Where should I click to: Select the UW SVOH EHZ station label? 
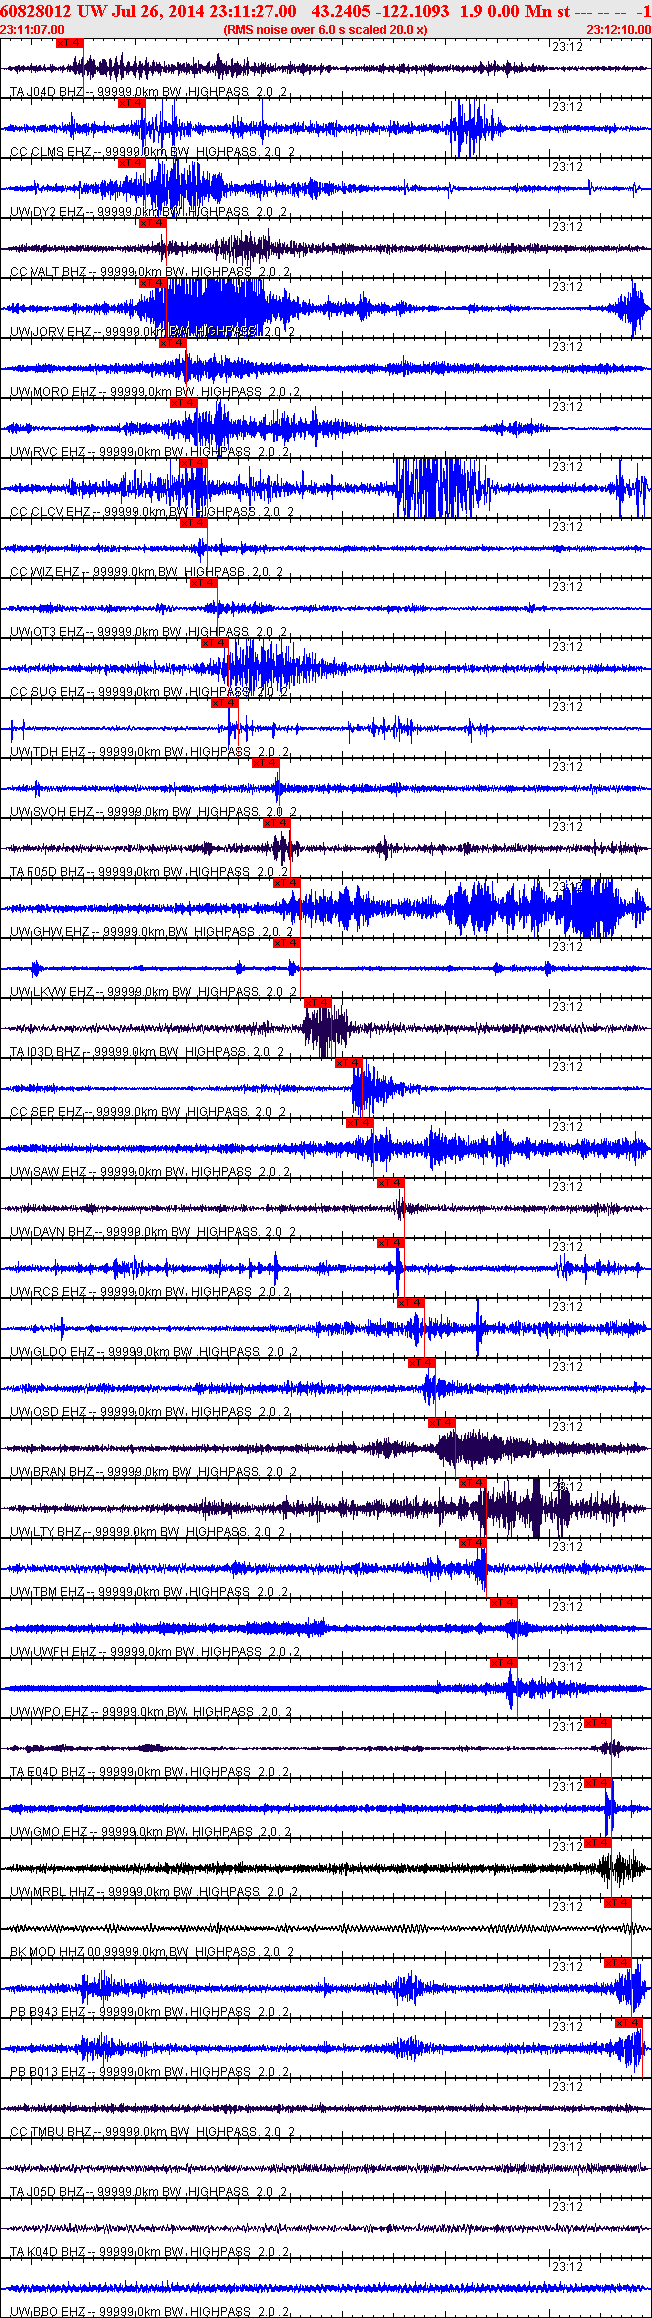[x=51, y=812]
